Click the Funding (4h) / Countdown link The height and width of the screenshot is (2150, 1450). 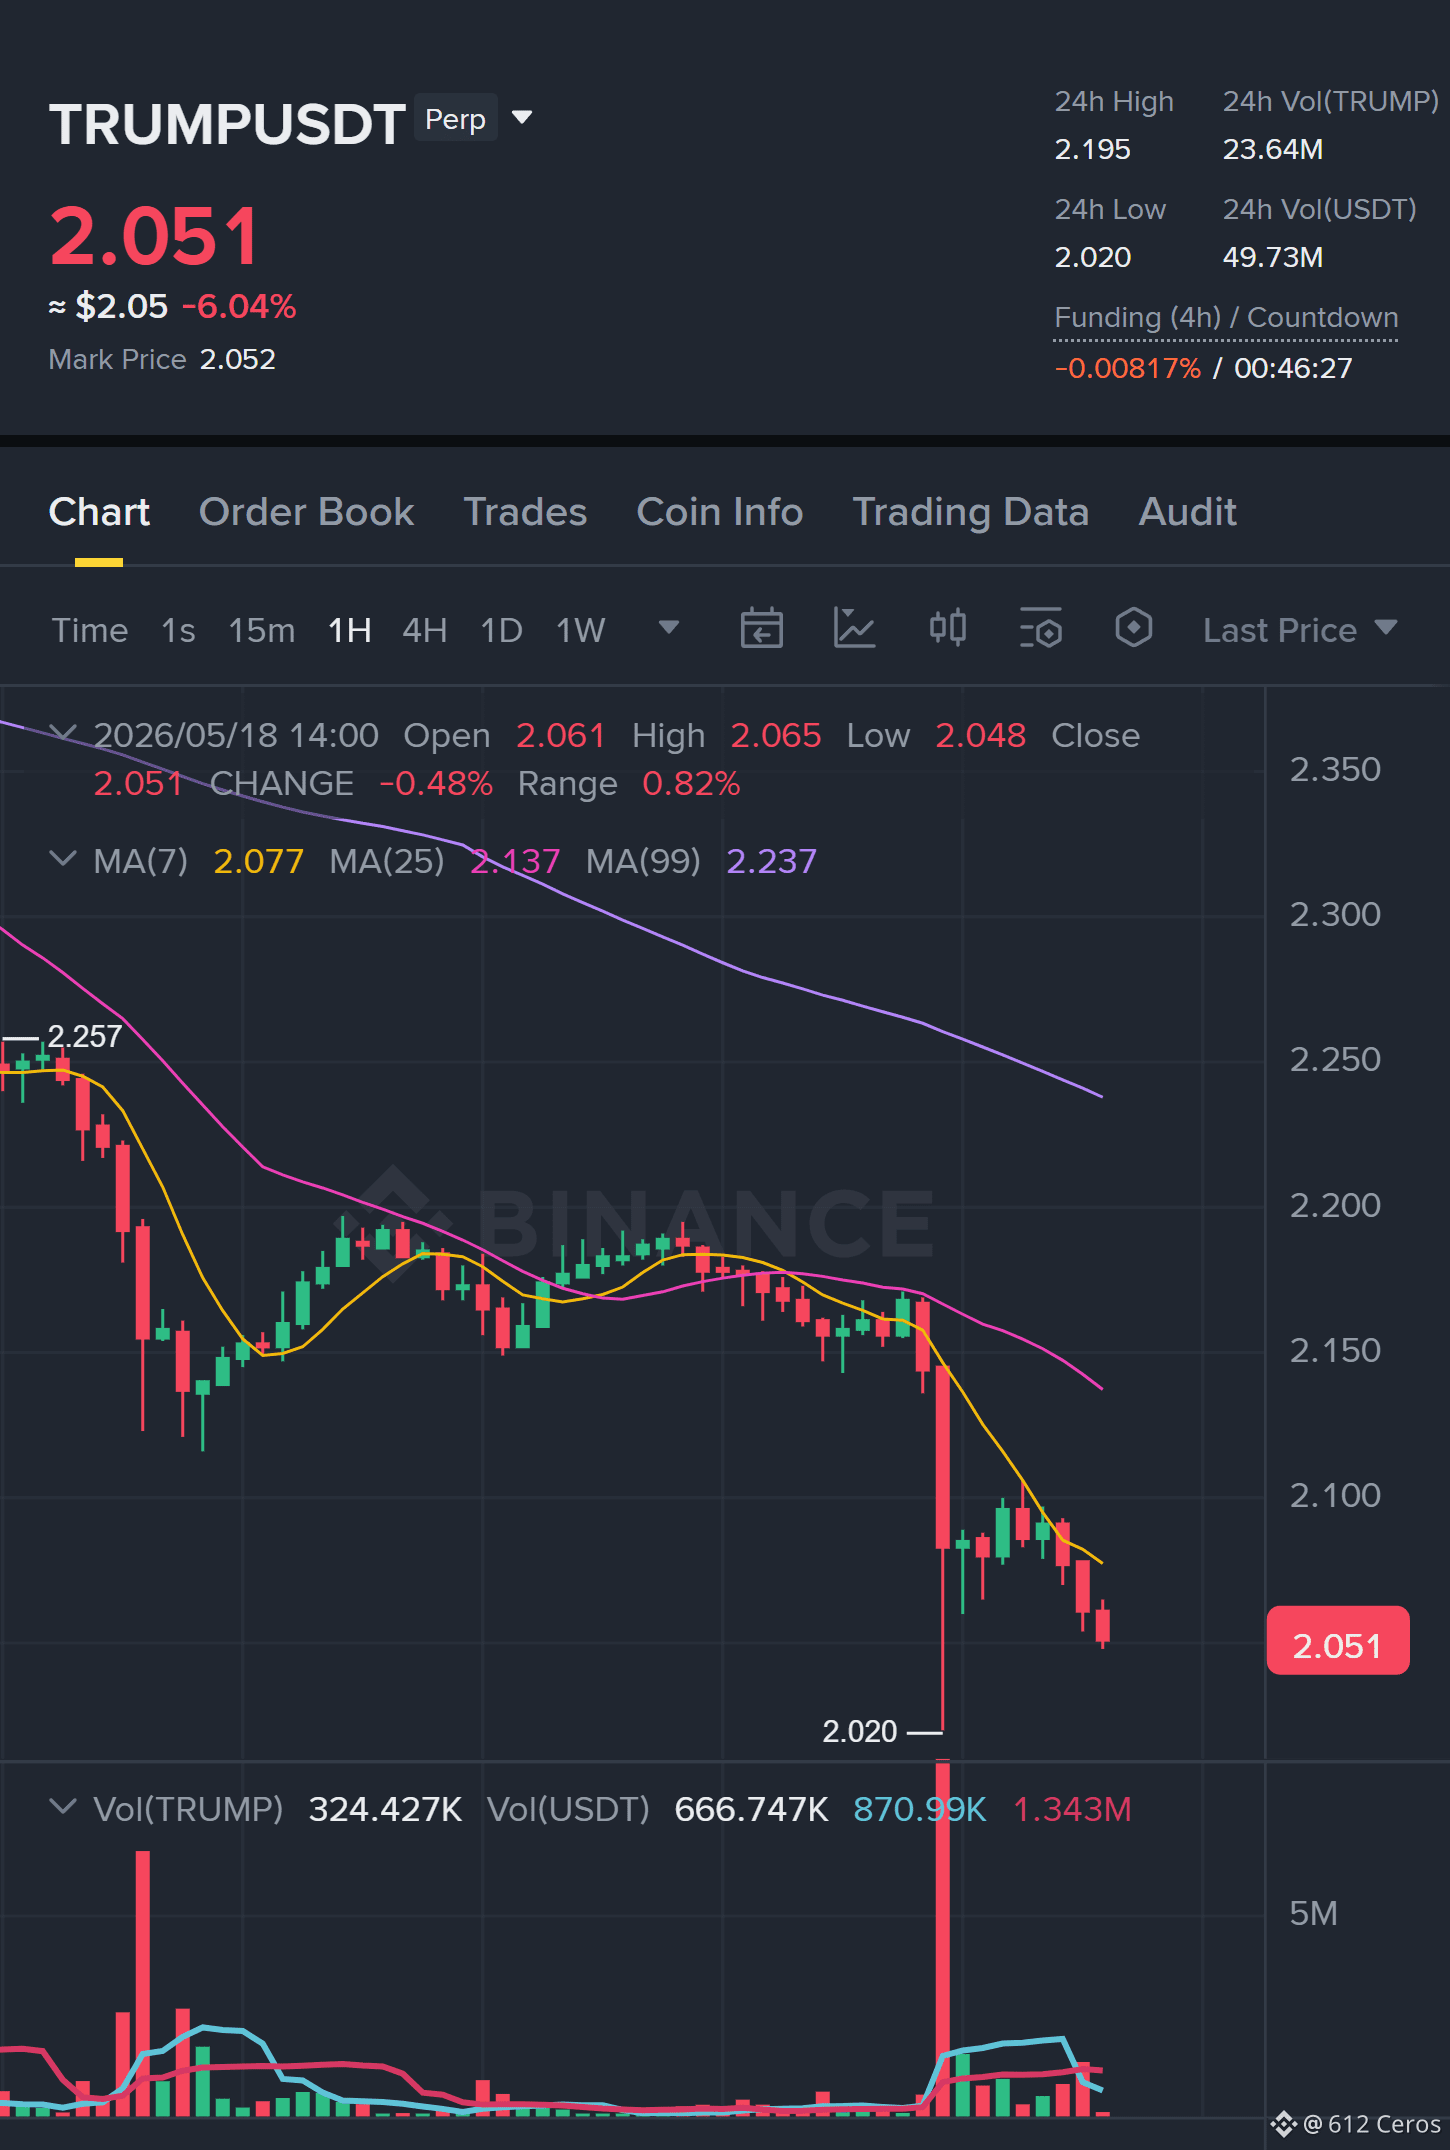[1226, 318]
